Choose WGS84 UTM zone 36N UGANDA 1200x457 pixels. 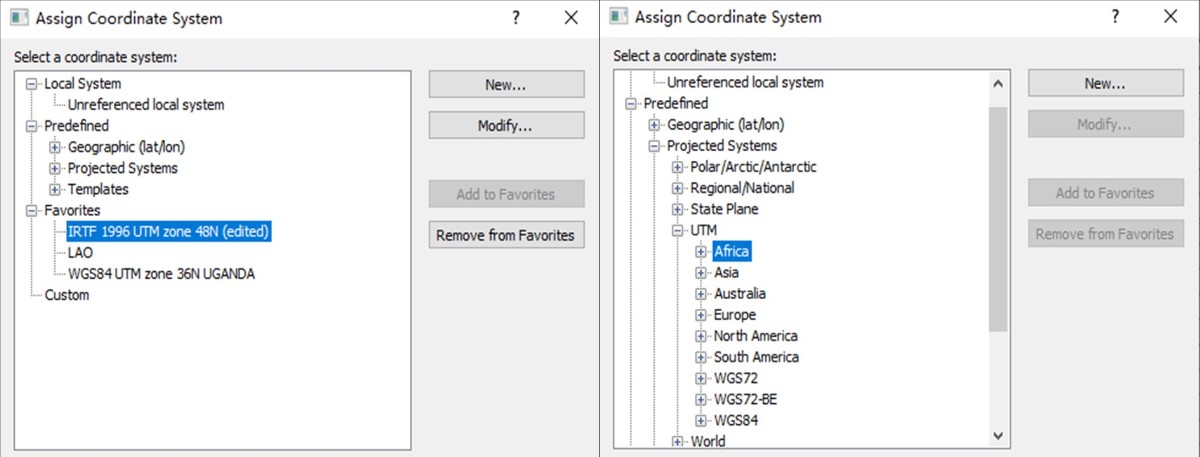161,274
